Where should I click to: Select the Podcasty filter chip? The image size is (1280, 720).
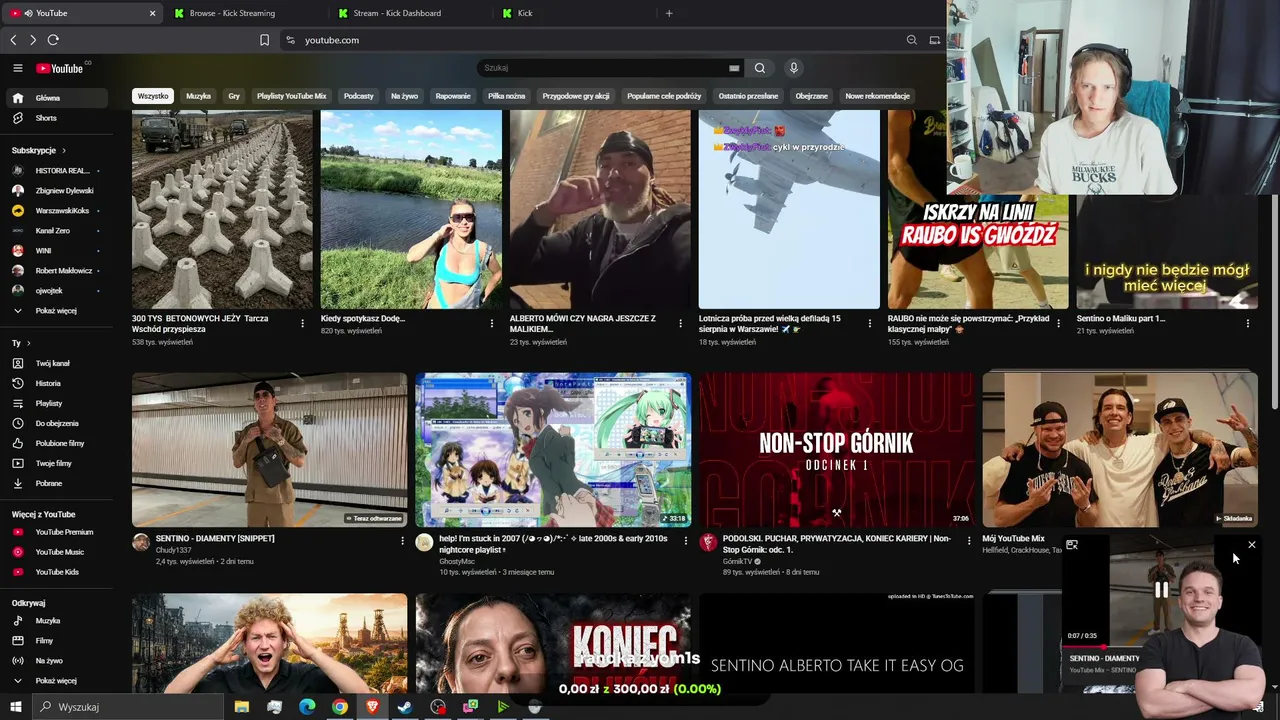click(358, 96)
